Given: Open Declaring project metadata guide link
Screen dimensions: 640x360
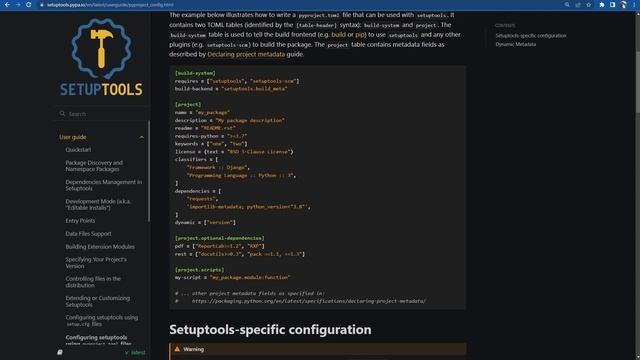Looking at the screenshot, I should pos(246,54).
